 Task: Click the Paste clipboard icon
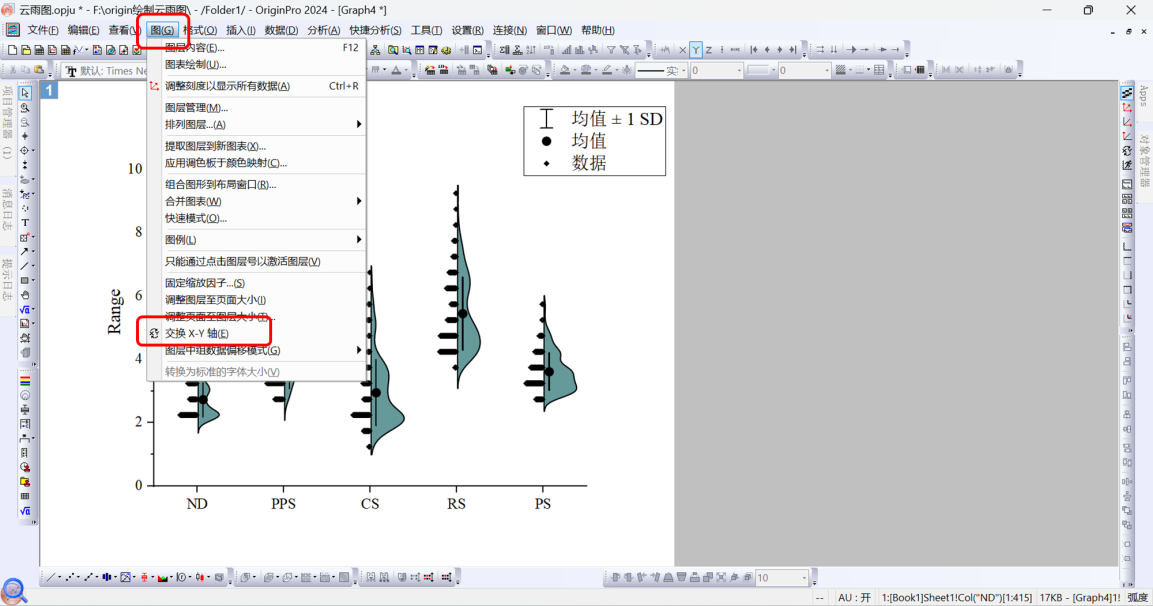(40, 70)
